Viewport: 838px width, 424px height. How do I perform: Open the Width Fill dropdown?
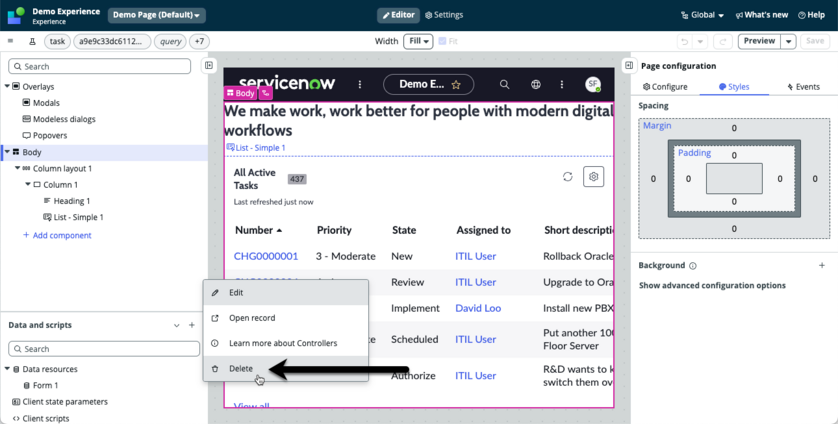(418, 41)
